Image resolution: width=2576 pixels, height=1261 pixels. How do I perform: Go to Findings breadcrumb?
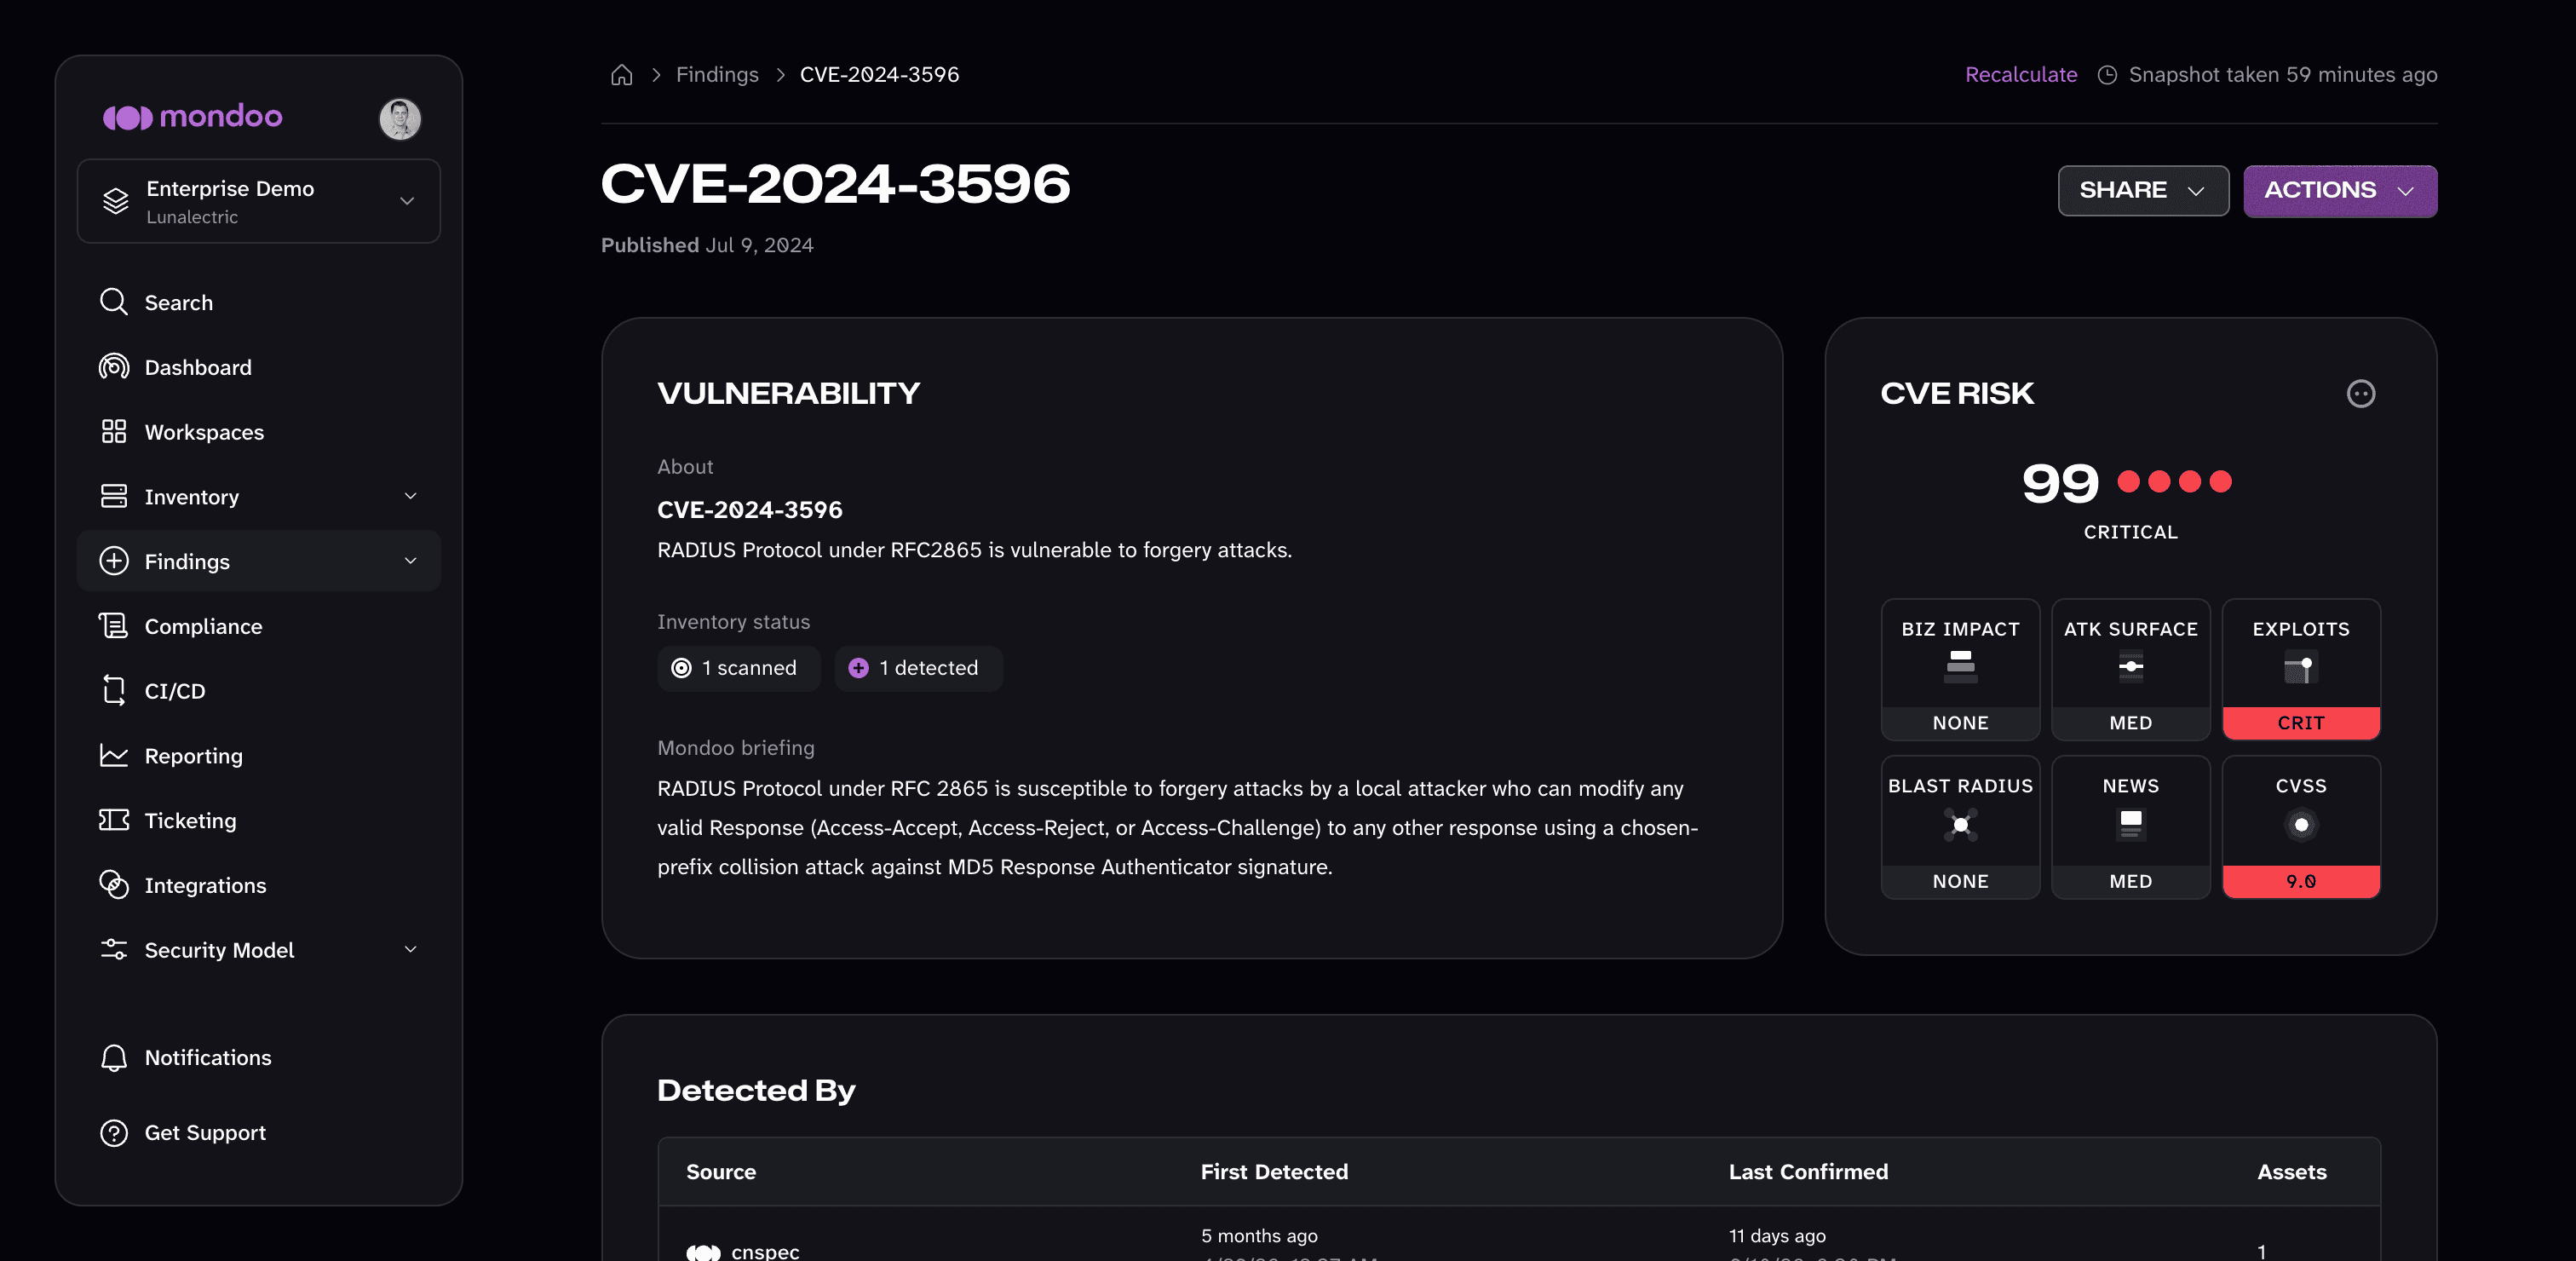click(x=716, y=75)
